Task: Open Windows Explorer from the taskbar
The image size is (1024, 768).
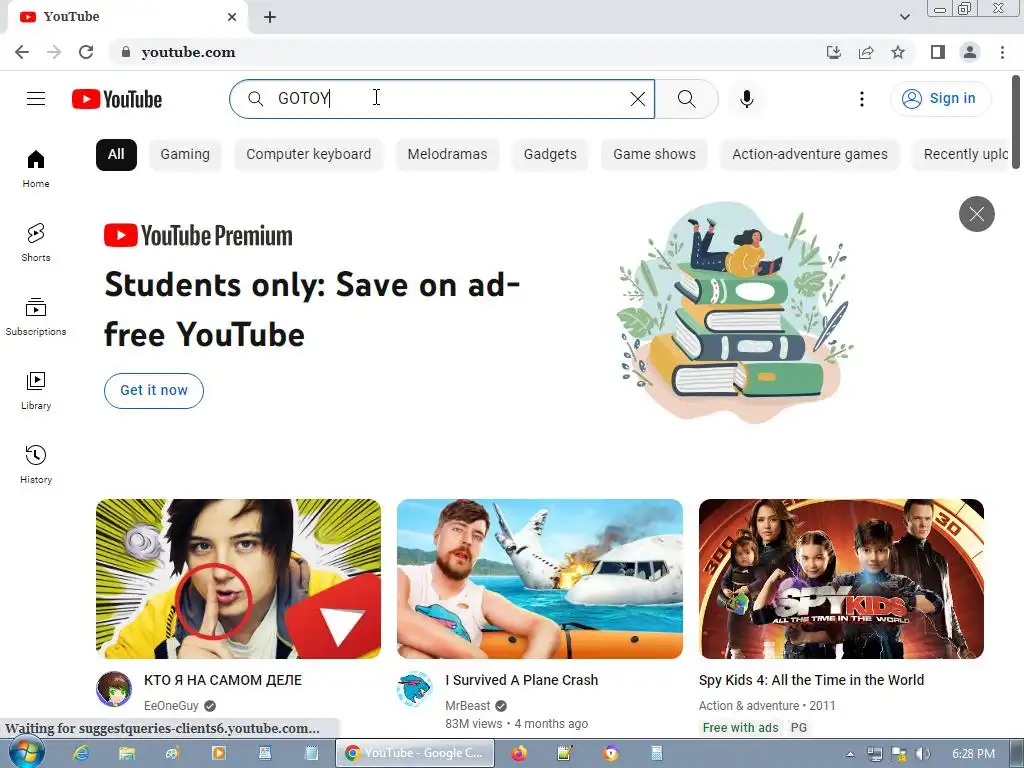Action: [x=127, y=753]
